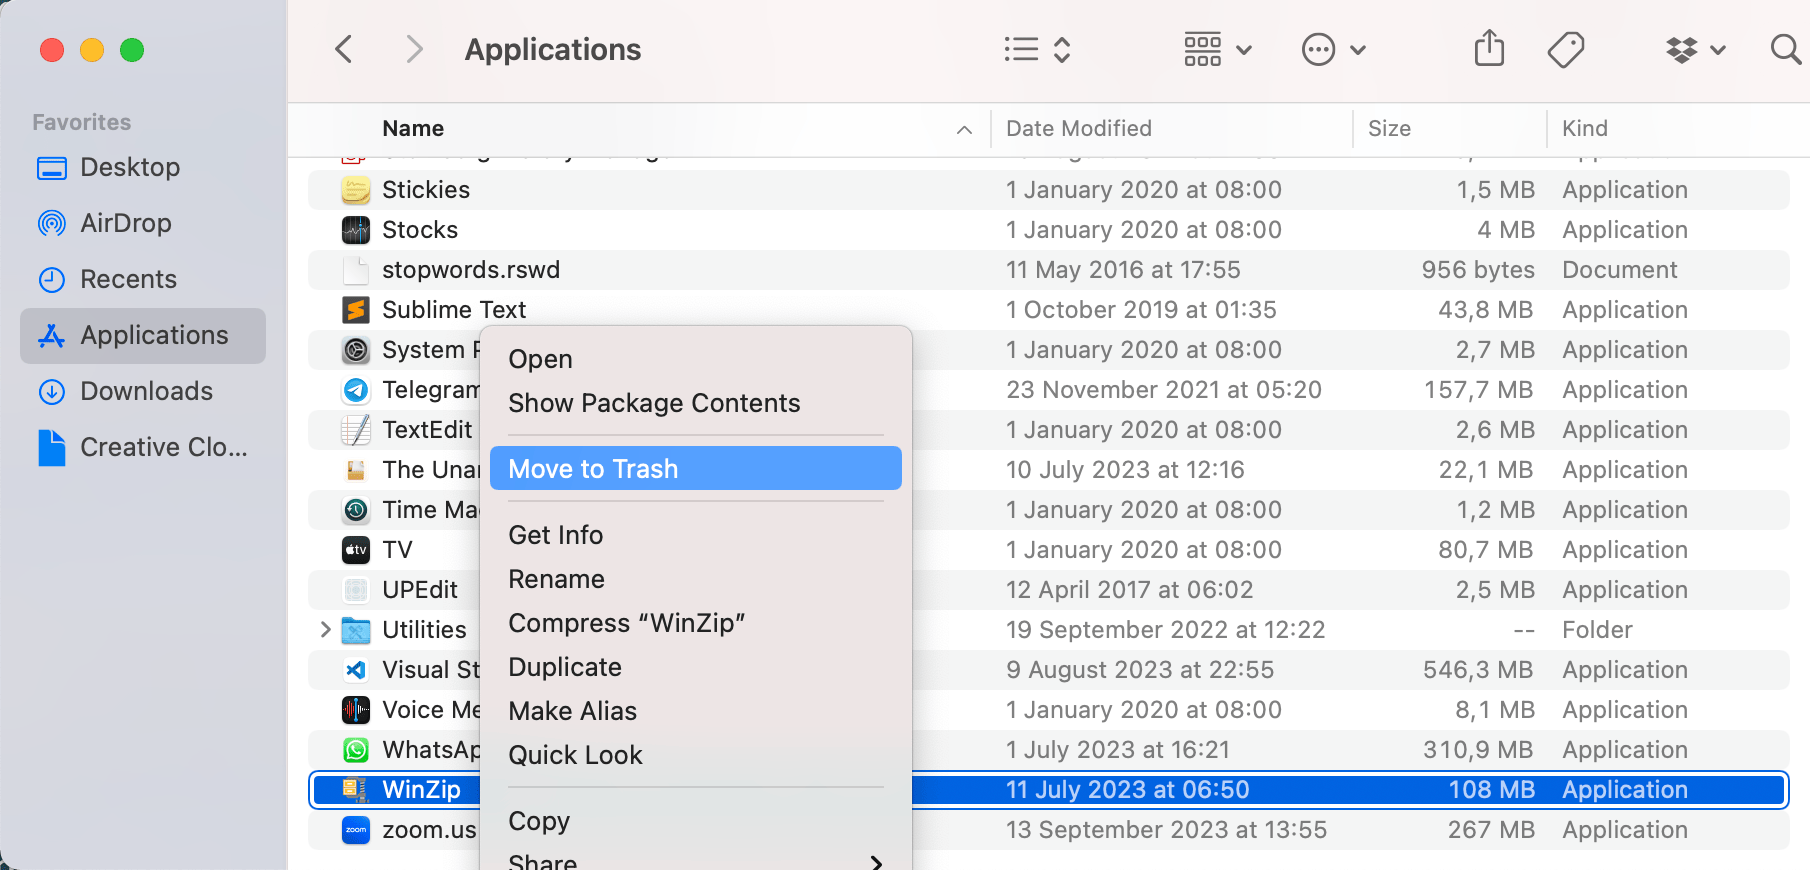Image resolution: width=1810 pixels, height=870 pixels.
Task: Sort by the Kind column header
Action: pyautogui.click(x=1585, y=128)
